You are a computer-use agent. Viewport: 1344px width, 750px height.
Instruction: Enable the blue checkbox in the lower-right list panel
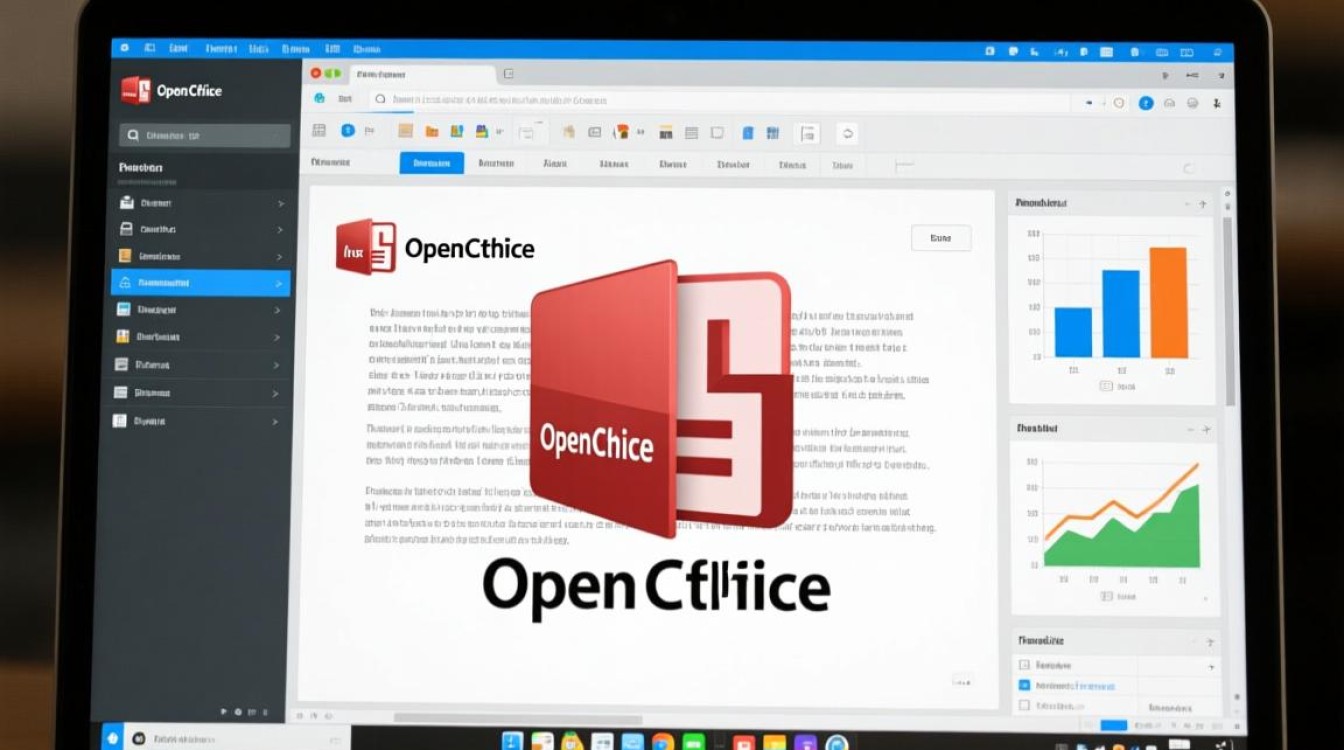click(x=1024, y=686)
